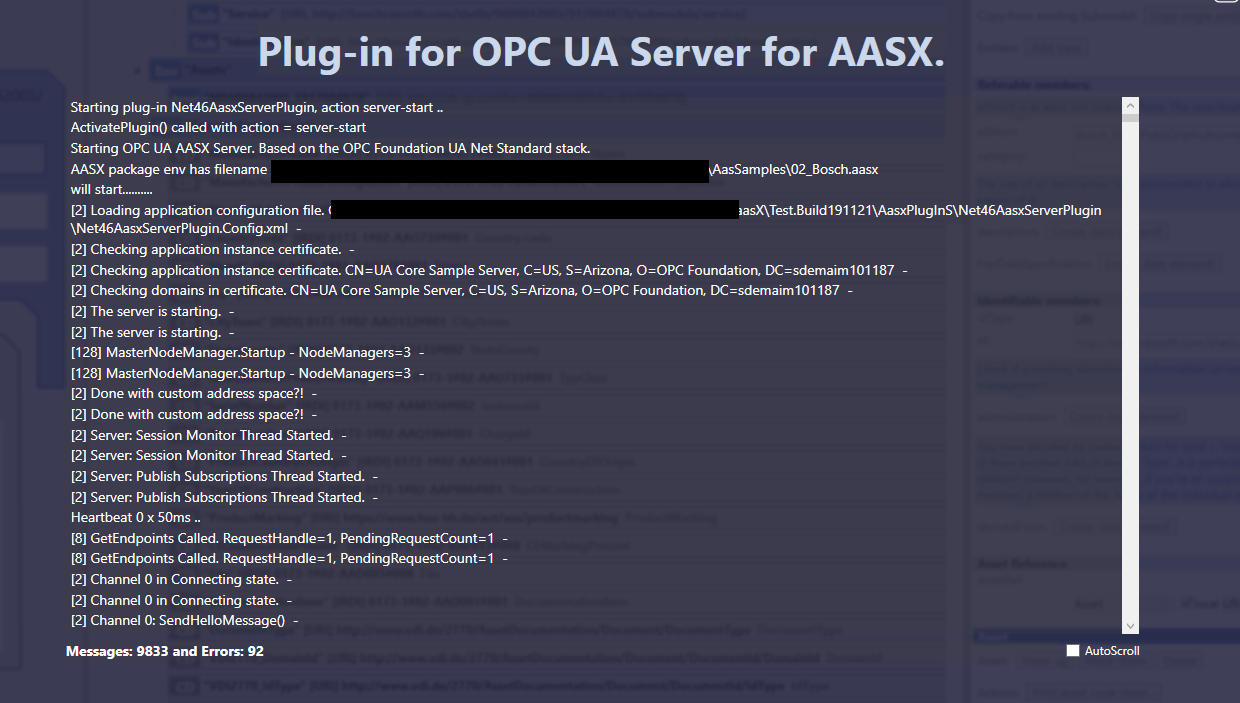1240x703 pixels.
Task: Enable the AutoScroll checkbox
Action: 1073,650
